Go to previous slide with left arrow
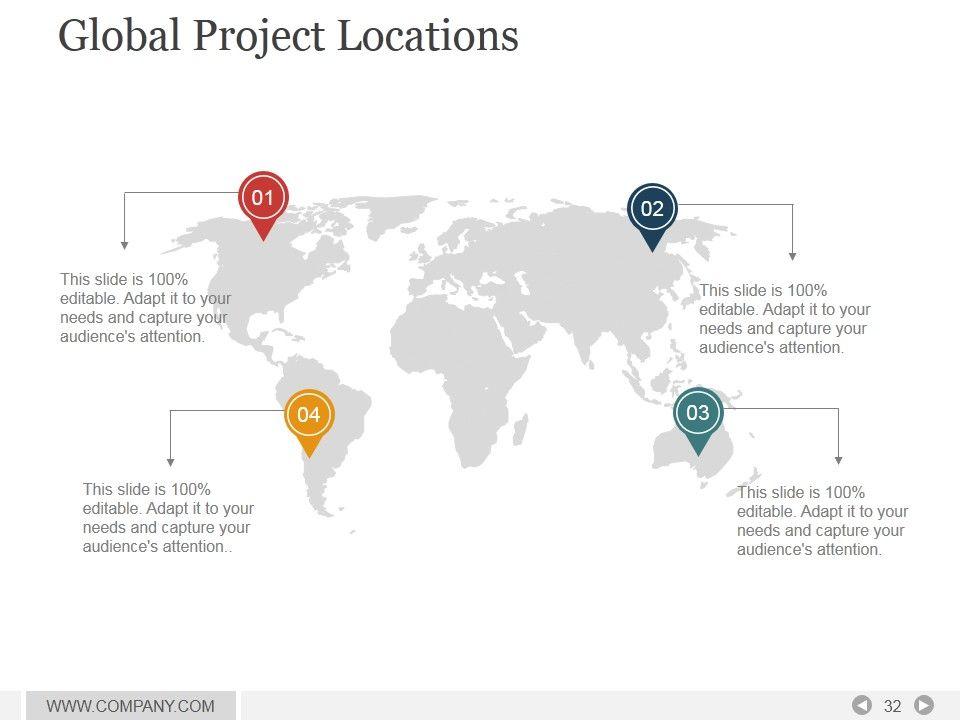This screenshot has height=720, width=960. (x=861, y=706)
